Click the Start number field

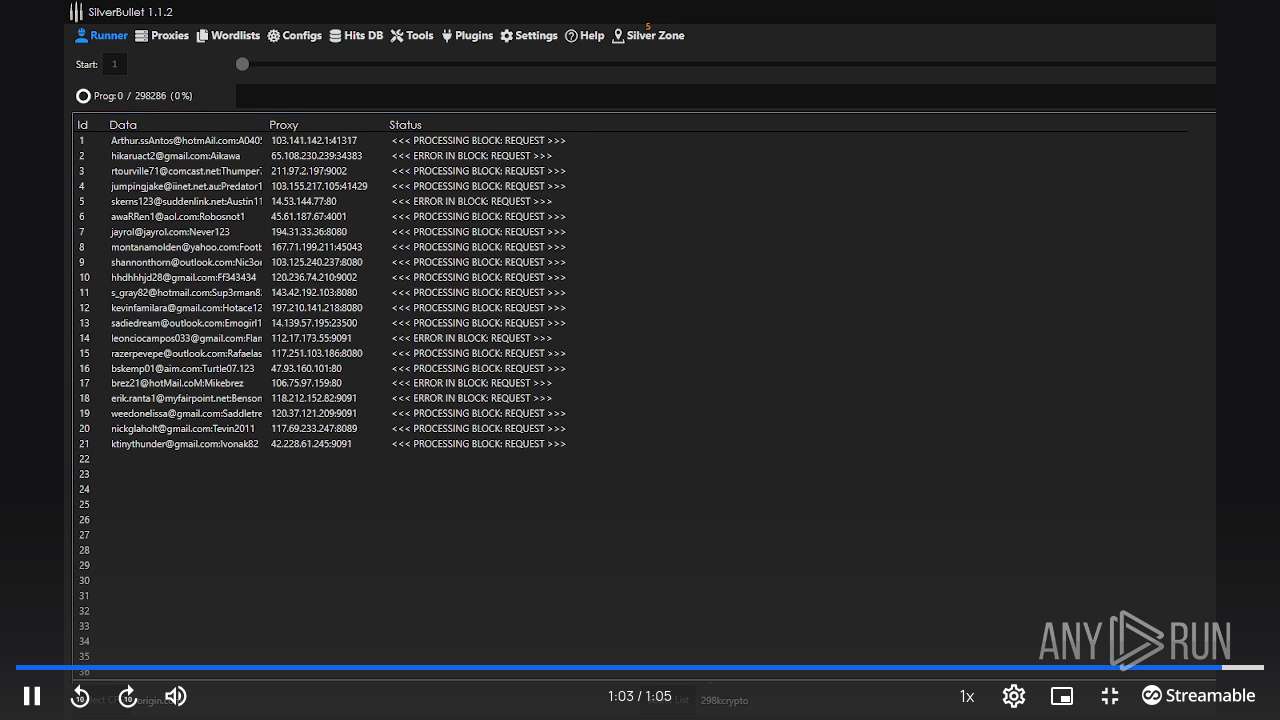tap(114, 64)
